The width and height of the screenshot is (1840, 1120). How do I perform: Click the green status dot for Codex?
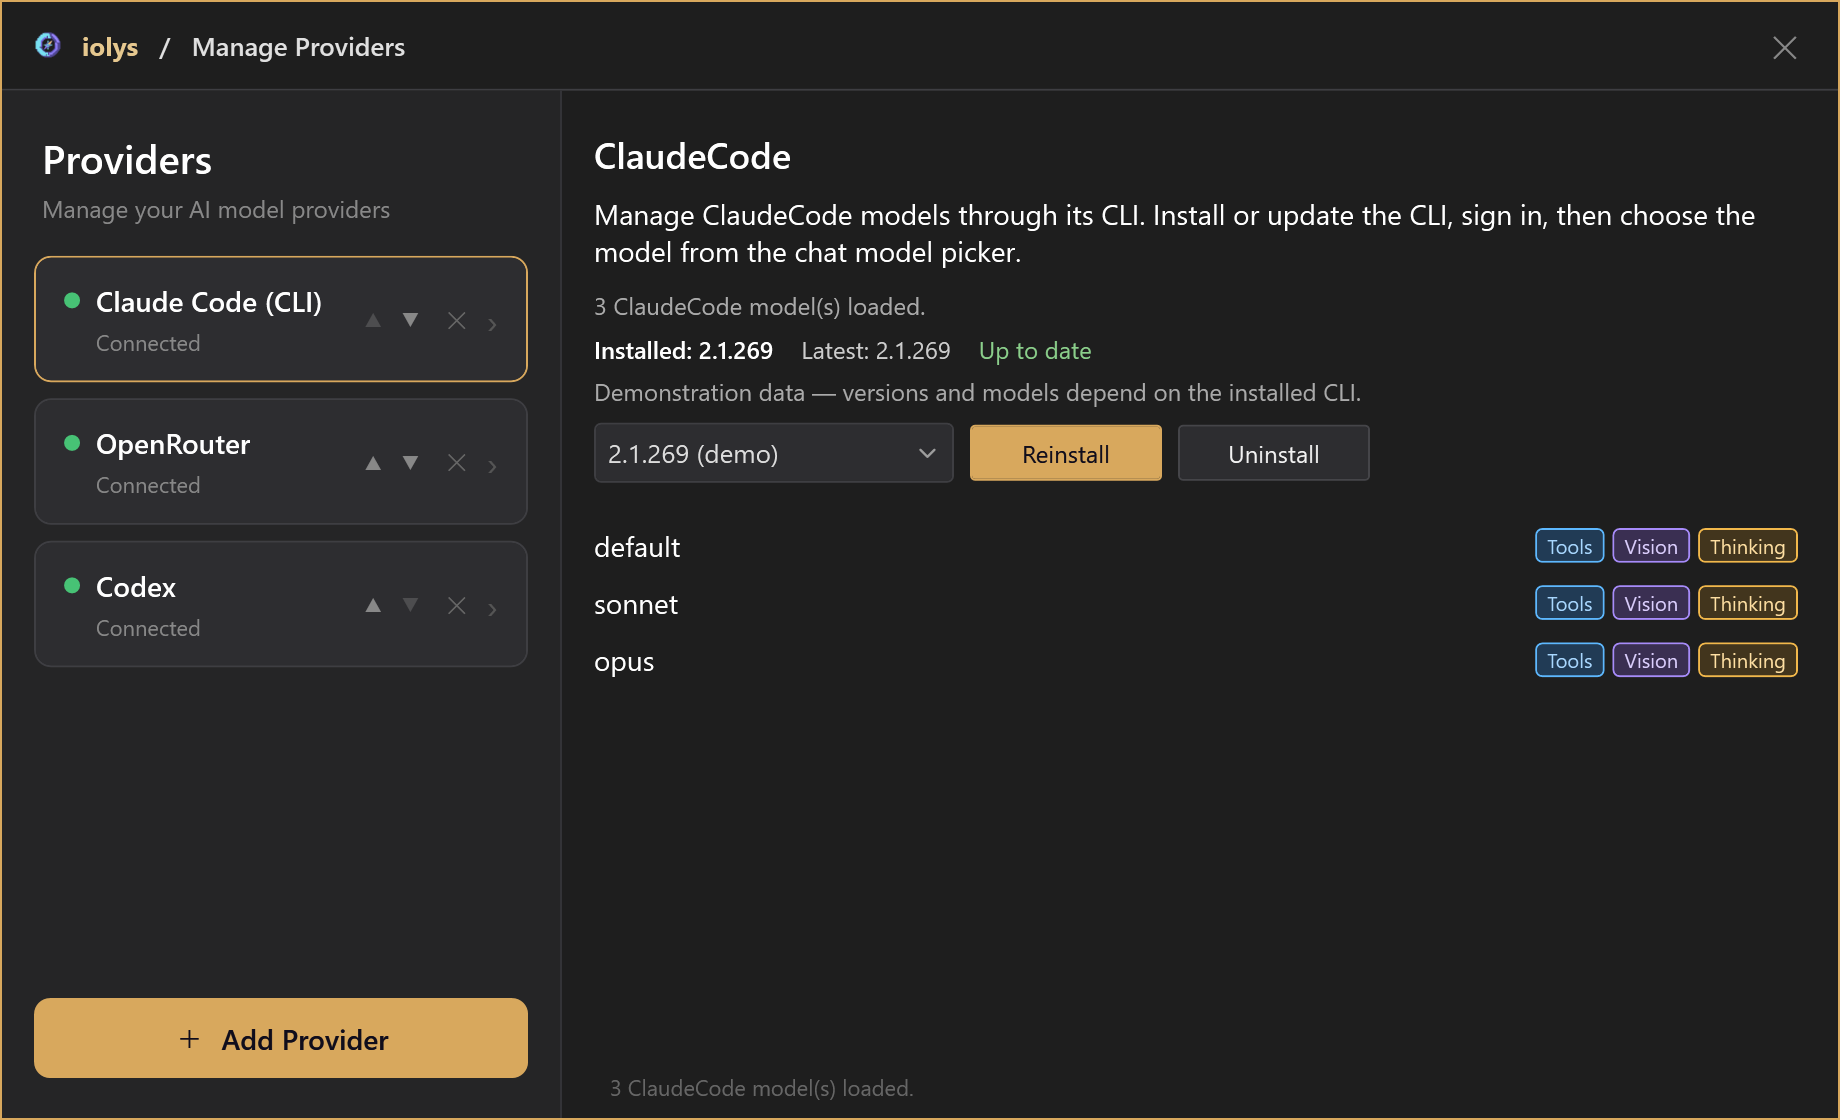tap(72, 585)
